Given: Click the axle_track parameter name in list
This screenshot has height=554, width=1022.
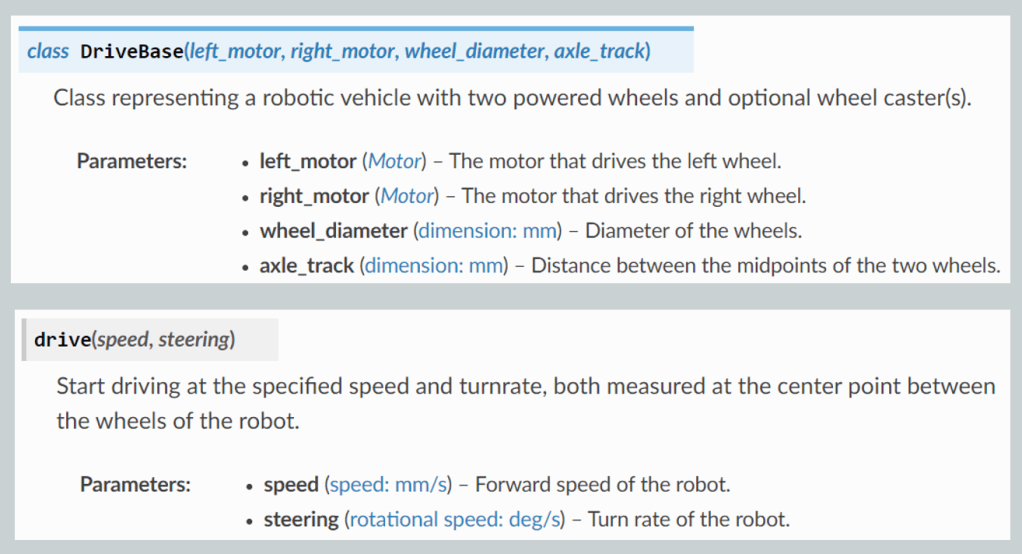Looking at the screenshot, I should pyautogui.click(x=307, y=266).
